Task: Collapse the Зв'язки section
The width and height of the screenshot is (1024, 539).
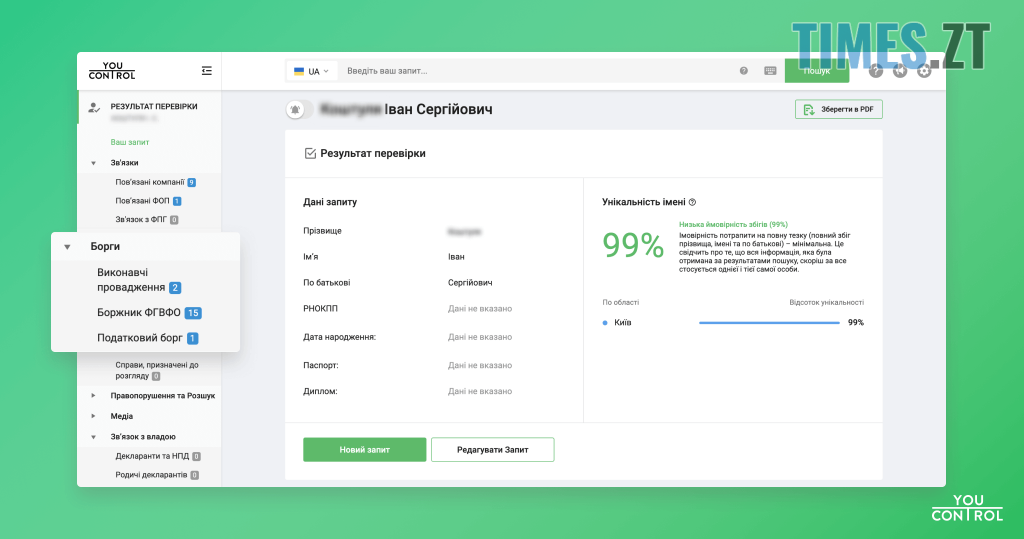Action: pyautogui.click(x=93, y=162)
